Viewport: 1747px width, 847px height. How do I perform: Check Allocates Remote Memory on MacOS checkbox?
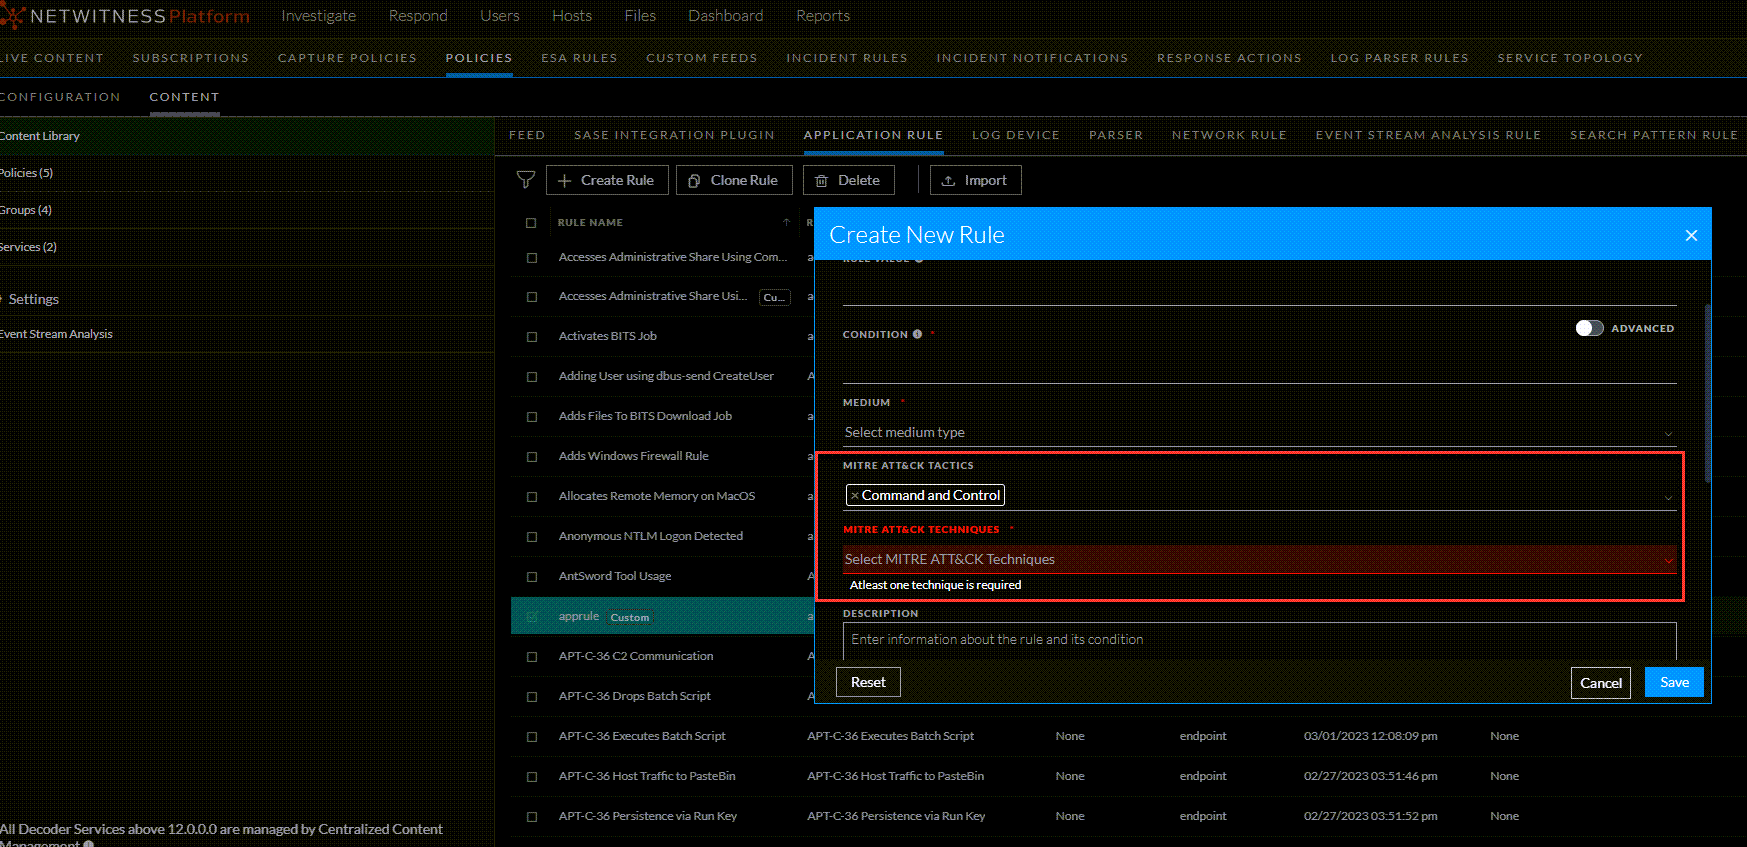532,497
